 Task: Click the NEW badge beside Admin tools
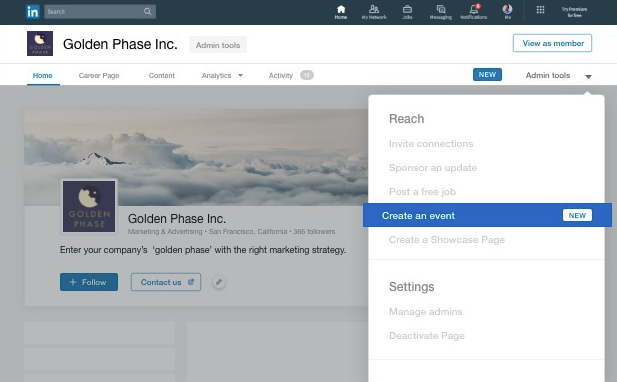tap(487, 75)
